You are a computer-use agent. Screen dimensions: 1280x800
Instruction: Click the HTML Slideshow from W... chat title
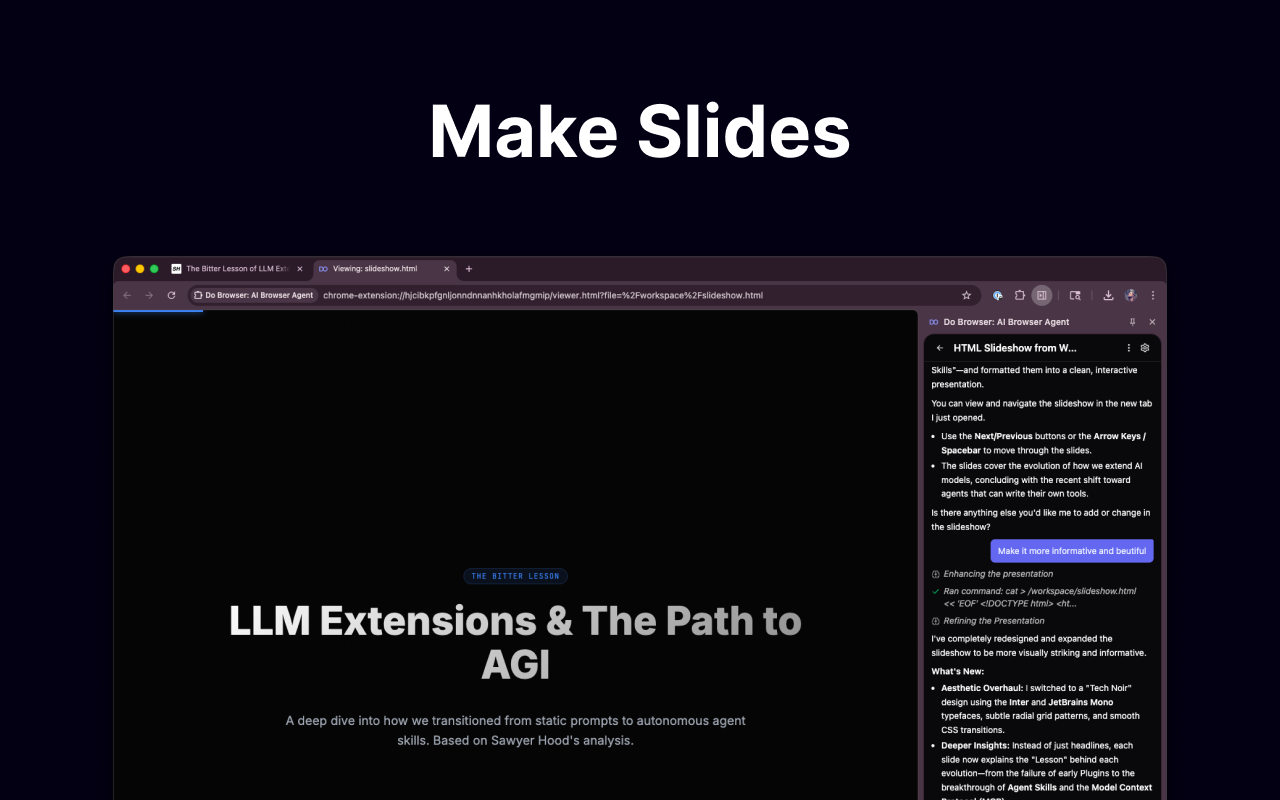(1015, 348)
